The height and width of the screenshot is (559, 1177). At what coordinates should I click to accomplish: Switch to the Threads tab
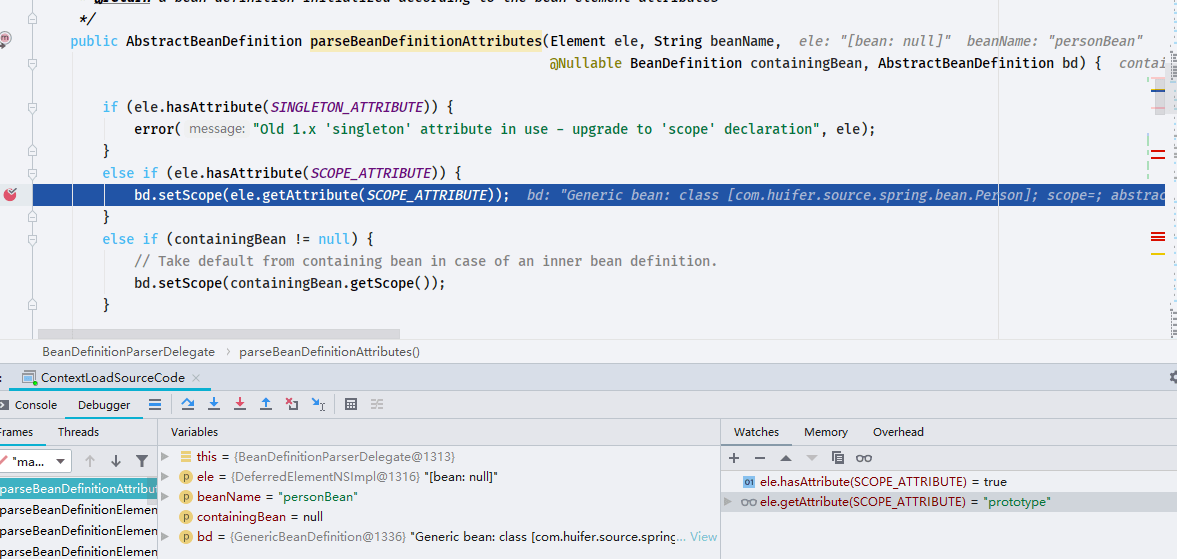(x=78, y=432)
